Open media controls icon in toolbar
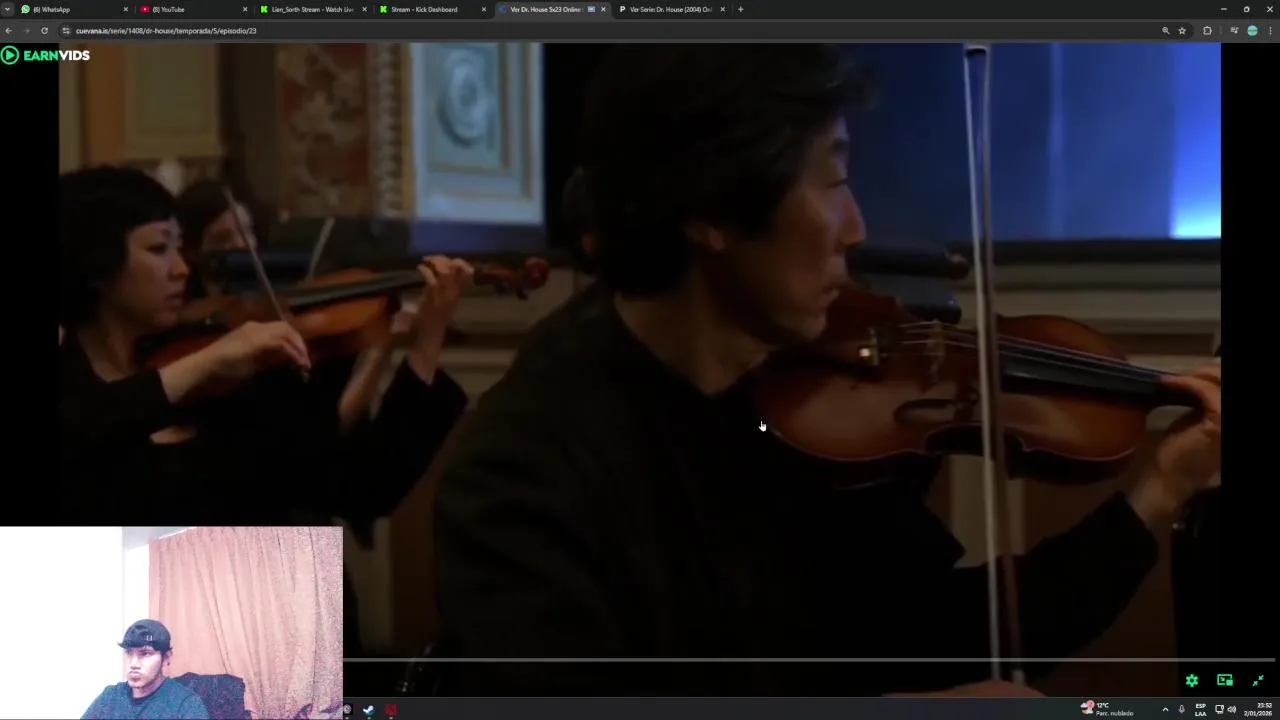The width and height of the screenshot is (1280, 720). tap(1234, 31)
